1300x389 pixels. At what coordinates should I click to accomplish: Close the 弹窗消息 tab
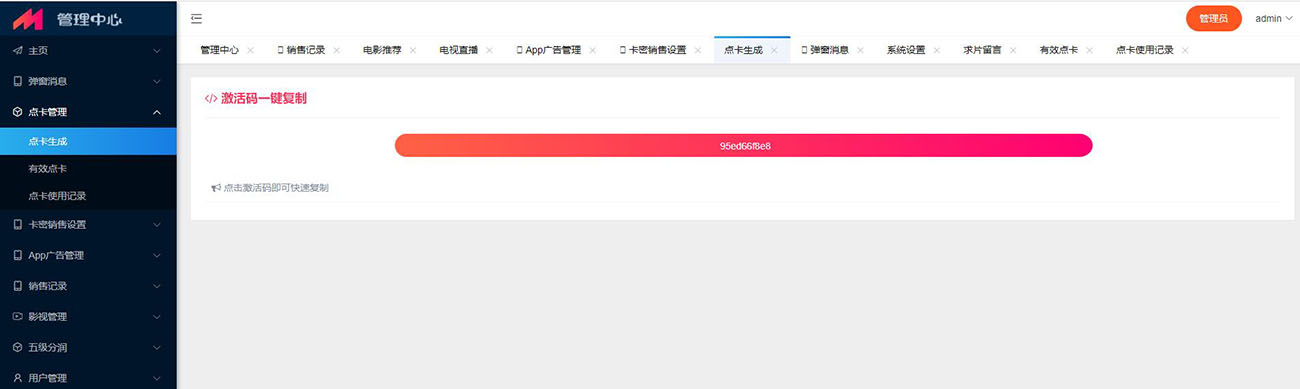pyautogui.click(x=861, y=50)
